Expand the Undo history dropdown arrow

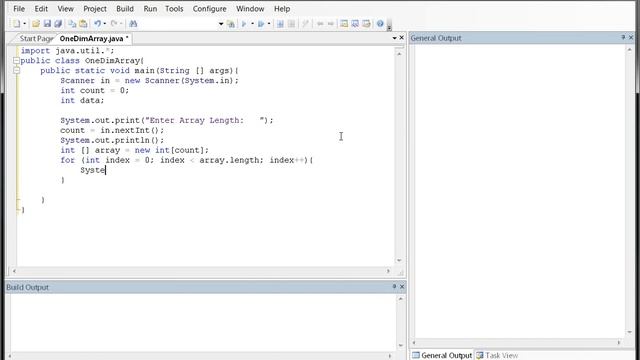click(105, 24)
